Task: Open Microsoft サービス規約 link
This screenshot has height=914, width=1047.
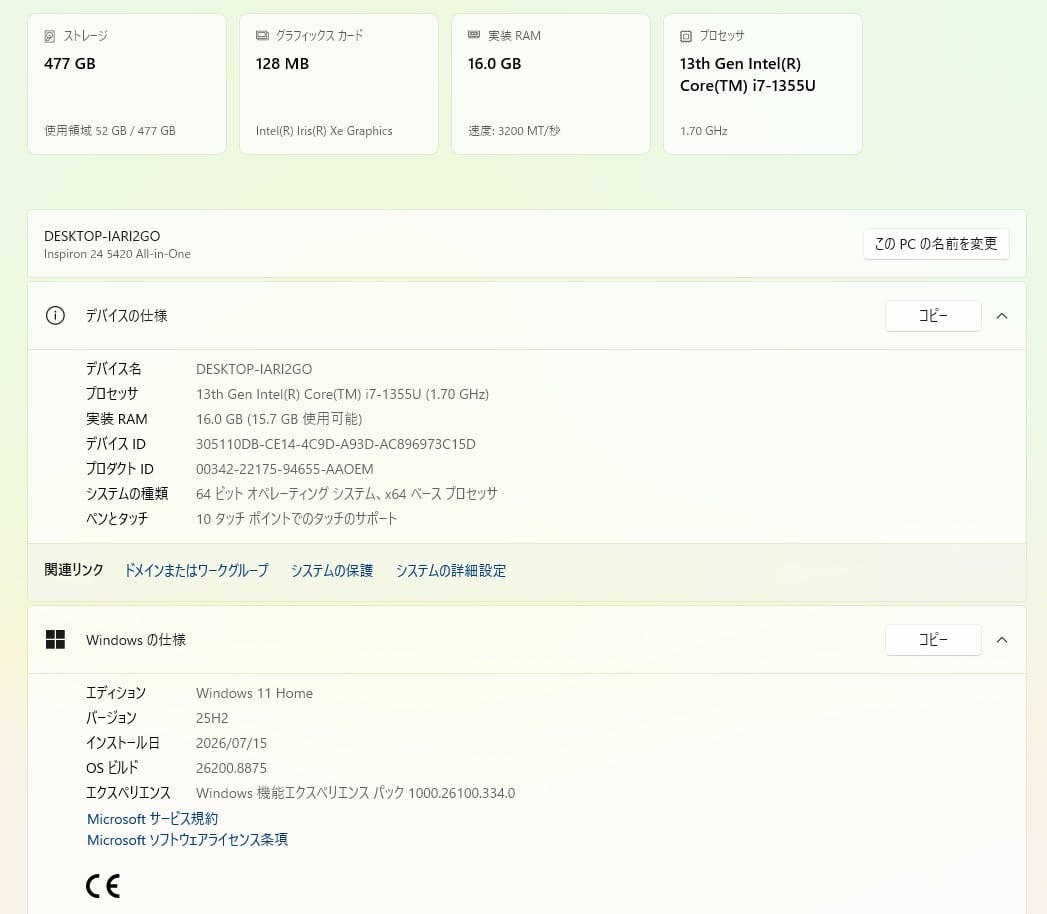Action: pyautogui.click(x=152, y=819)
